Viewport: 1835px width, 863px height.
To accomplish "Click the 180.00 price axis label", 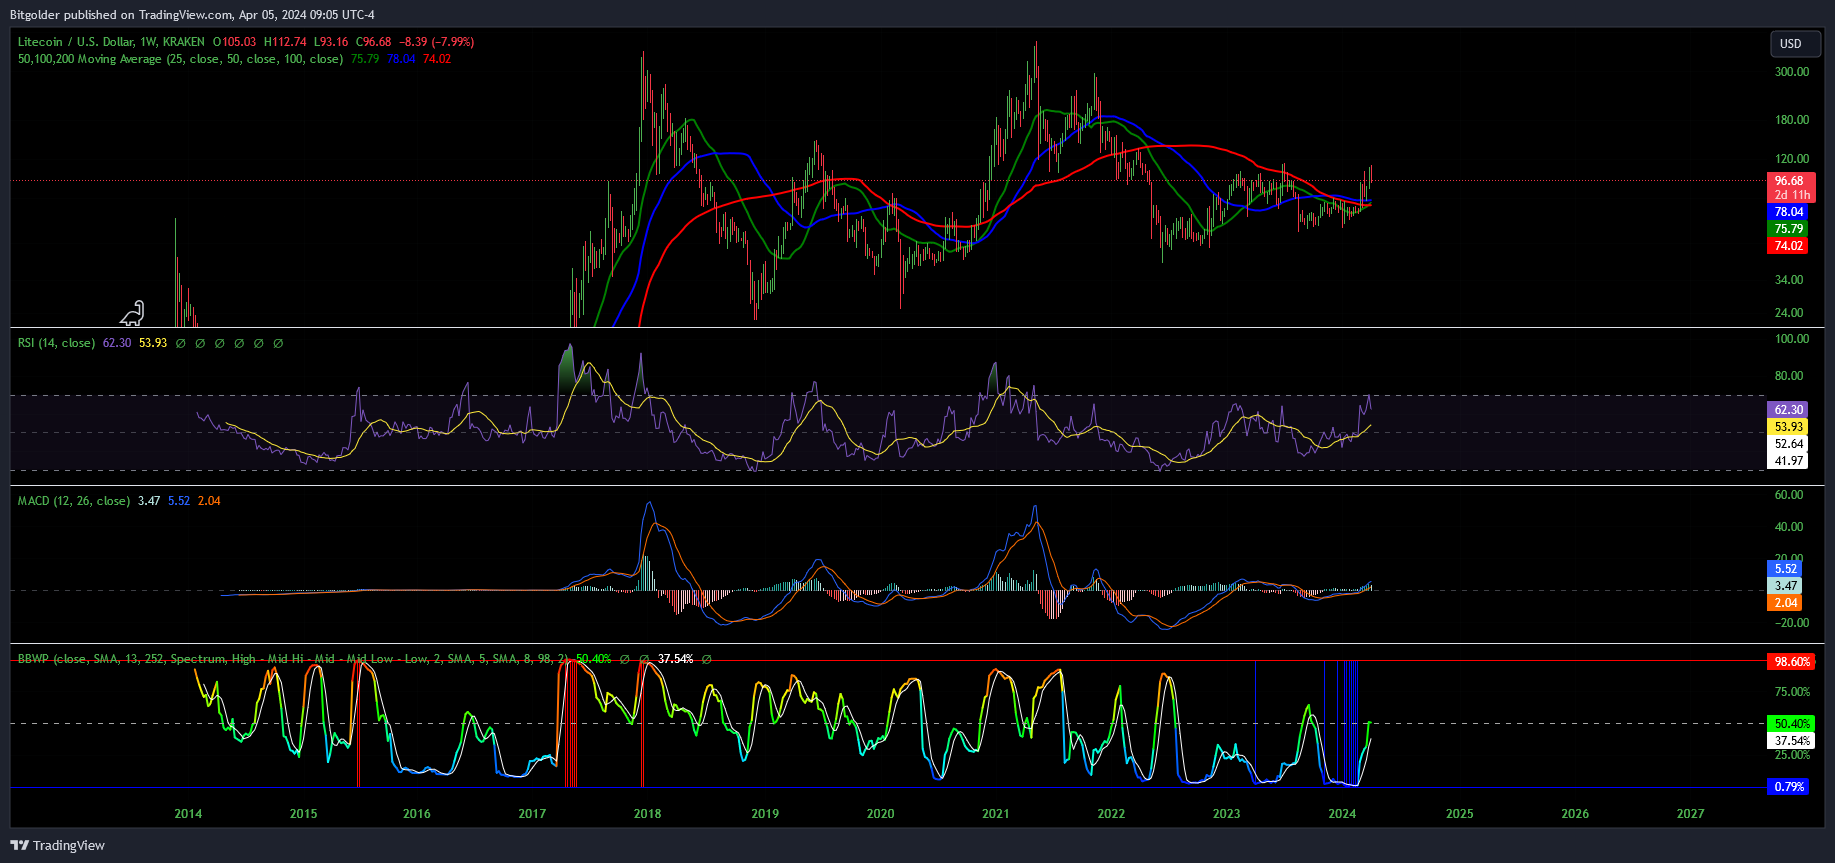I will [x=1792, y=120].
